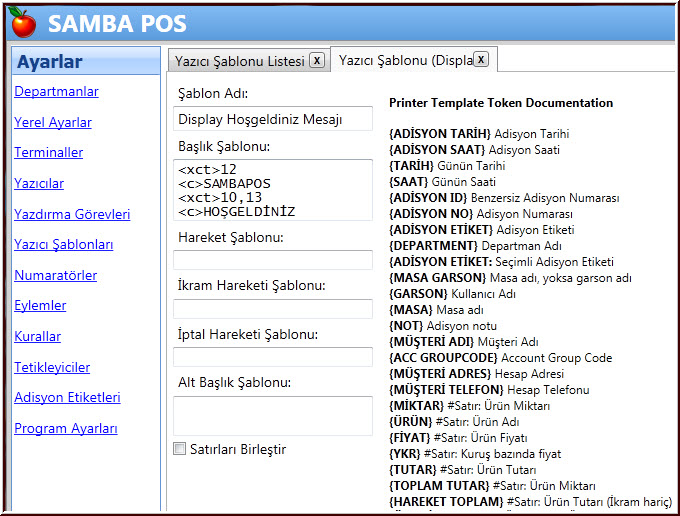Image resolution: width=680 pixels, height=516 pixels.
Task: Close the Yazıcı Şablonu Listesi tab
Action: tap(316, 60)
